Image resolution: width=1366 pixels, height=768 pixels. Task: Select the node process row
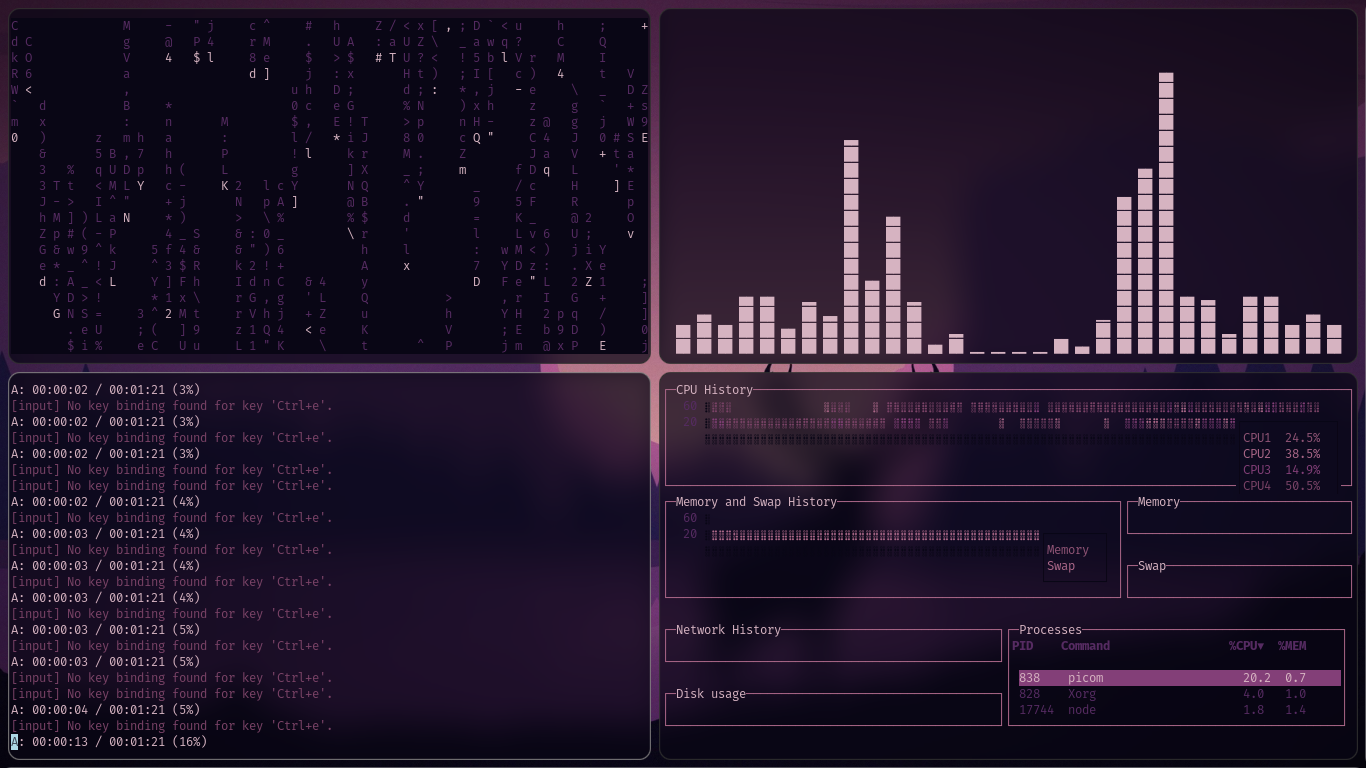[1178, 710]
